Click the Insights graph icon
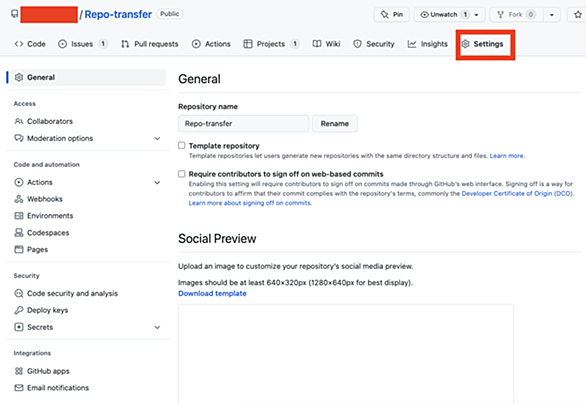 click(x=412, y=44)
